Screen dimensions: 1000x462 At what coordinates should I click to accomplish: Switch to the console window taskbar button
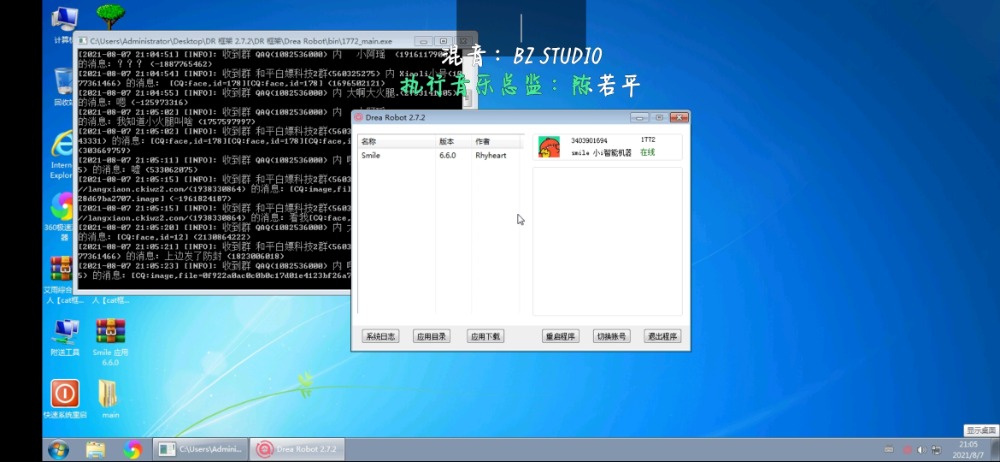(200, 449)
